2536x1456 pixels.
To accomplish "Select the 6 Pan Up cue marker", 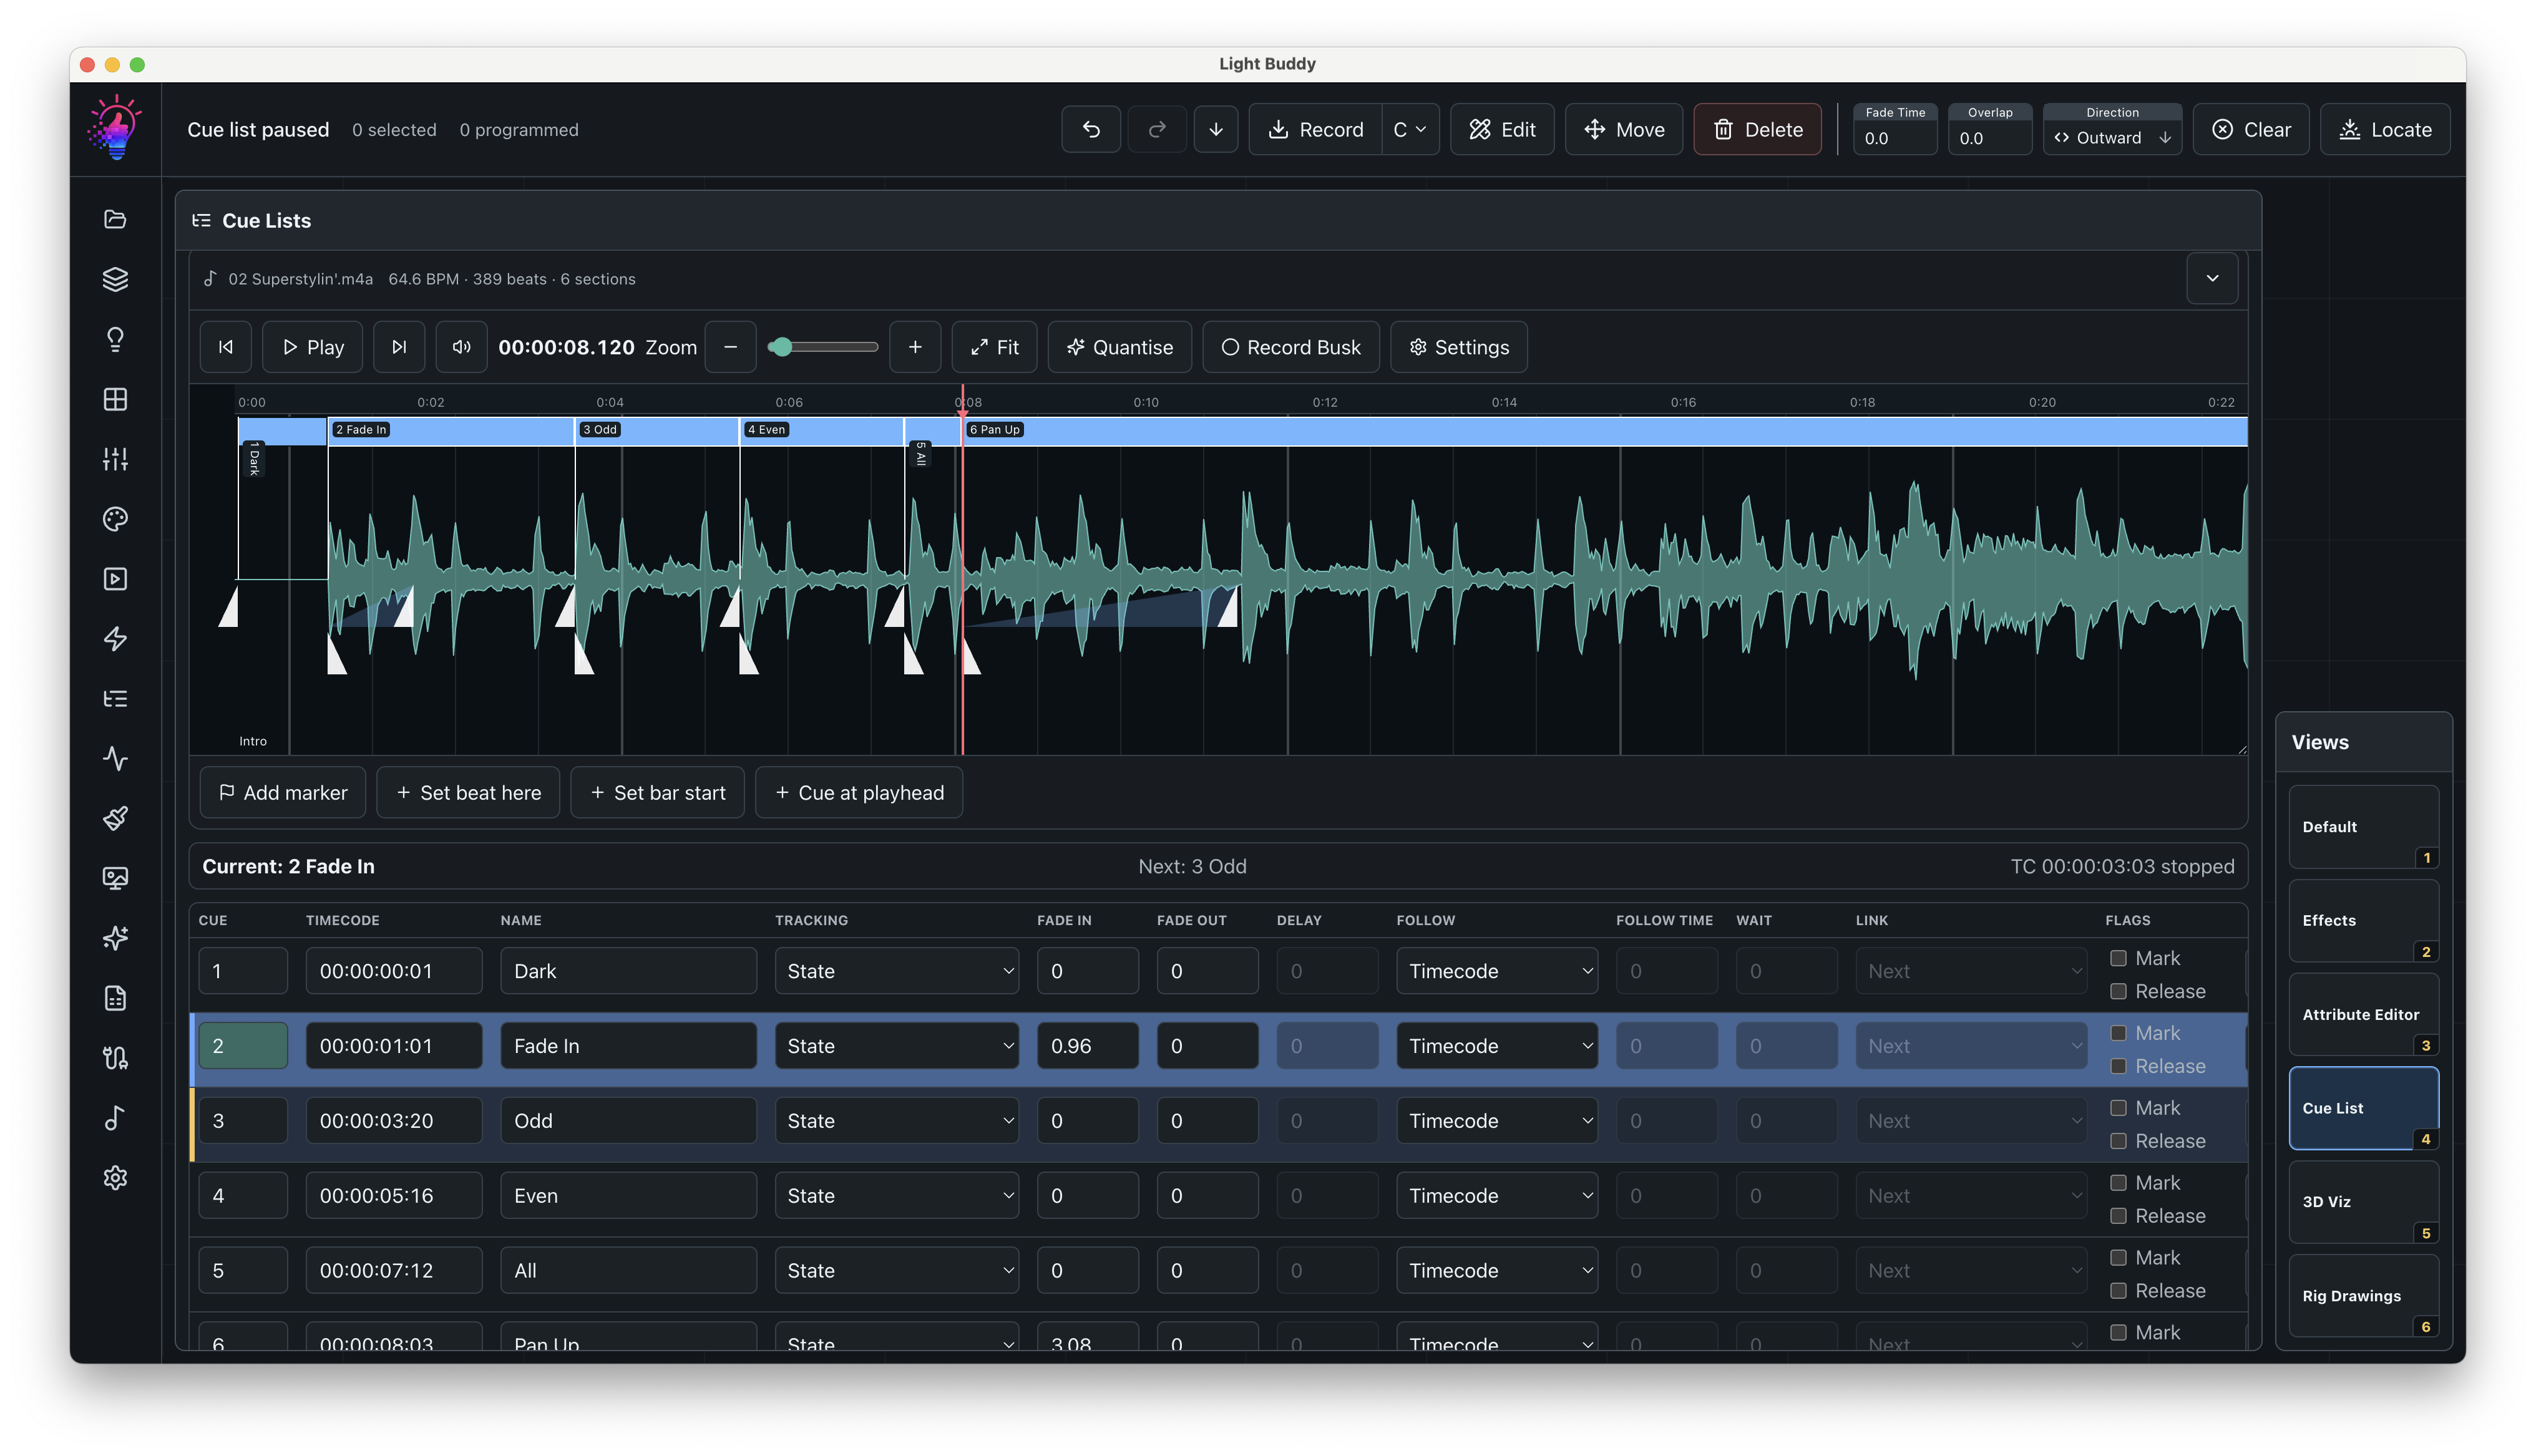I will click(995, 430).
